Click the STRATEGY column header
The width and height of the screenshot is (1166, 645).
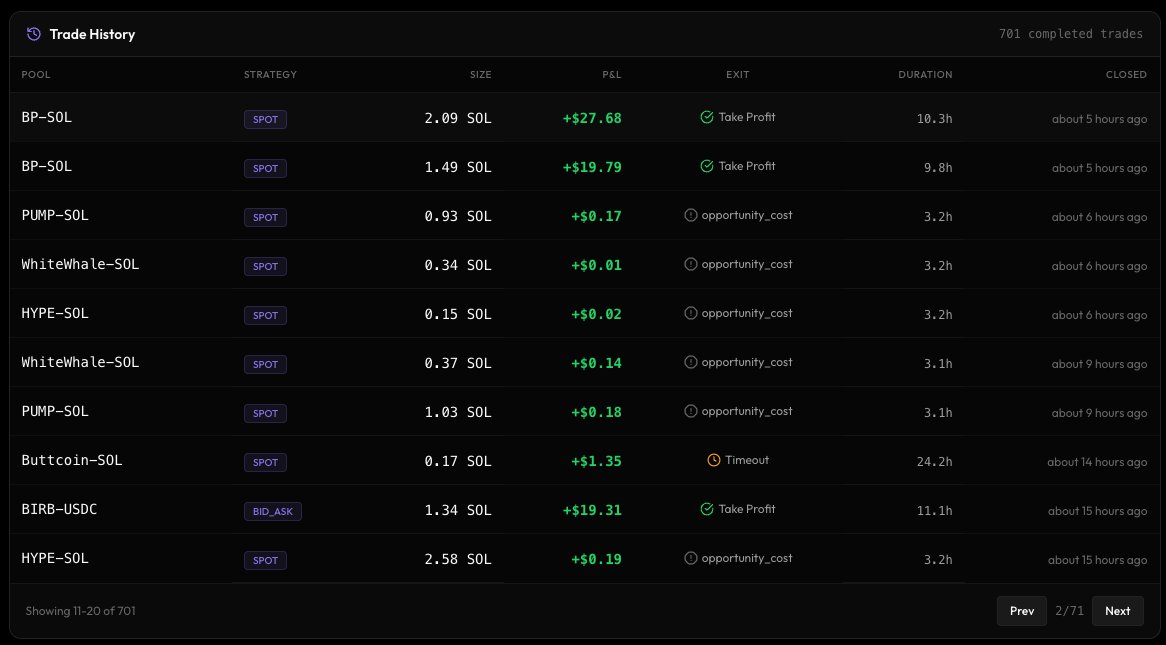[x=270, y=74]
